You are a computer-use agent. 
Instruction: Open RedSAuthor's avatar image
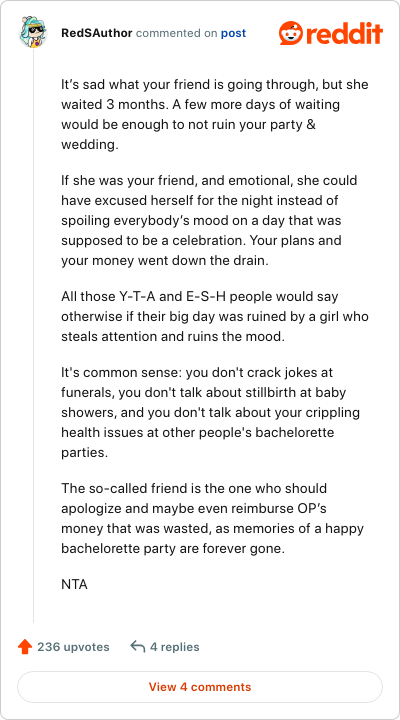pyautogui.click(x=34, y=33)
